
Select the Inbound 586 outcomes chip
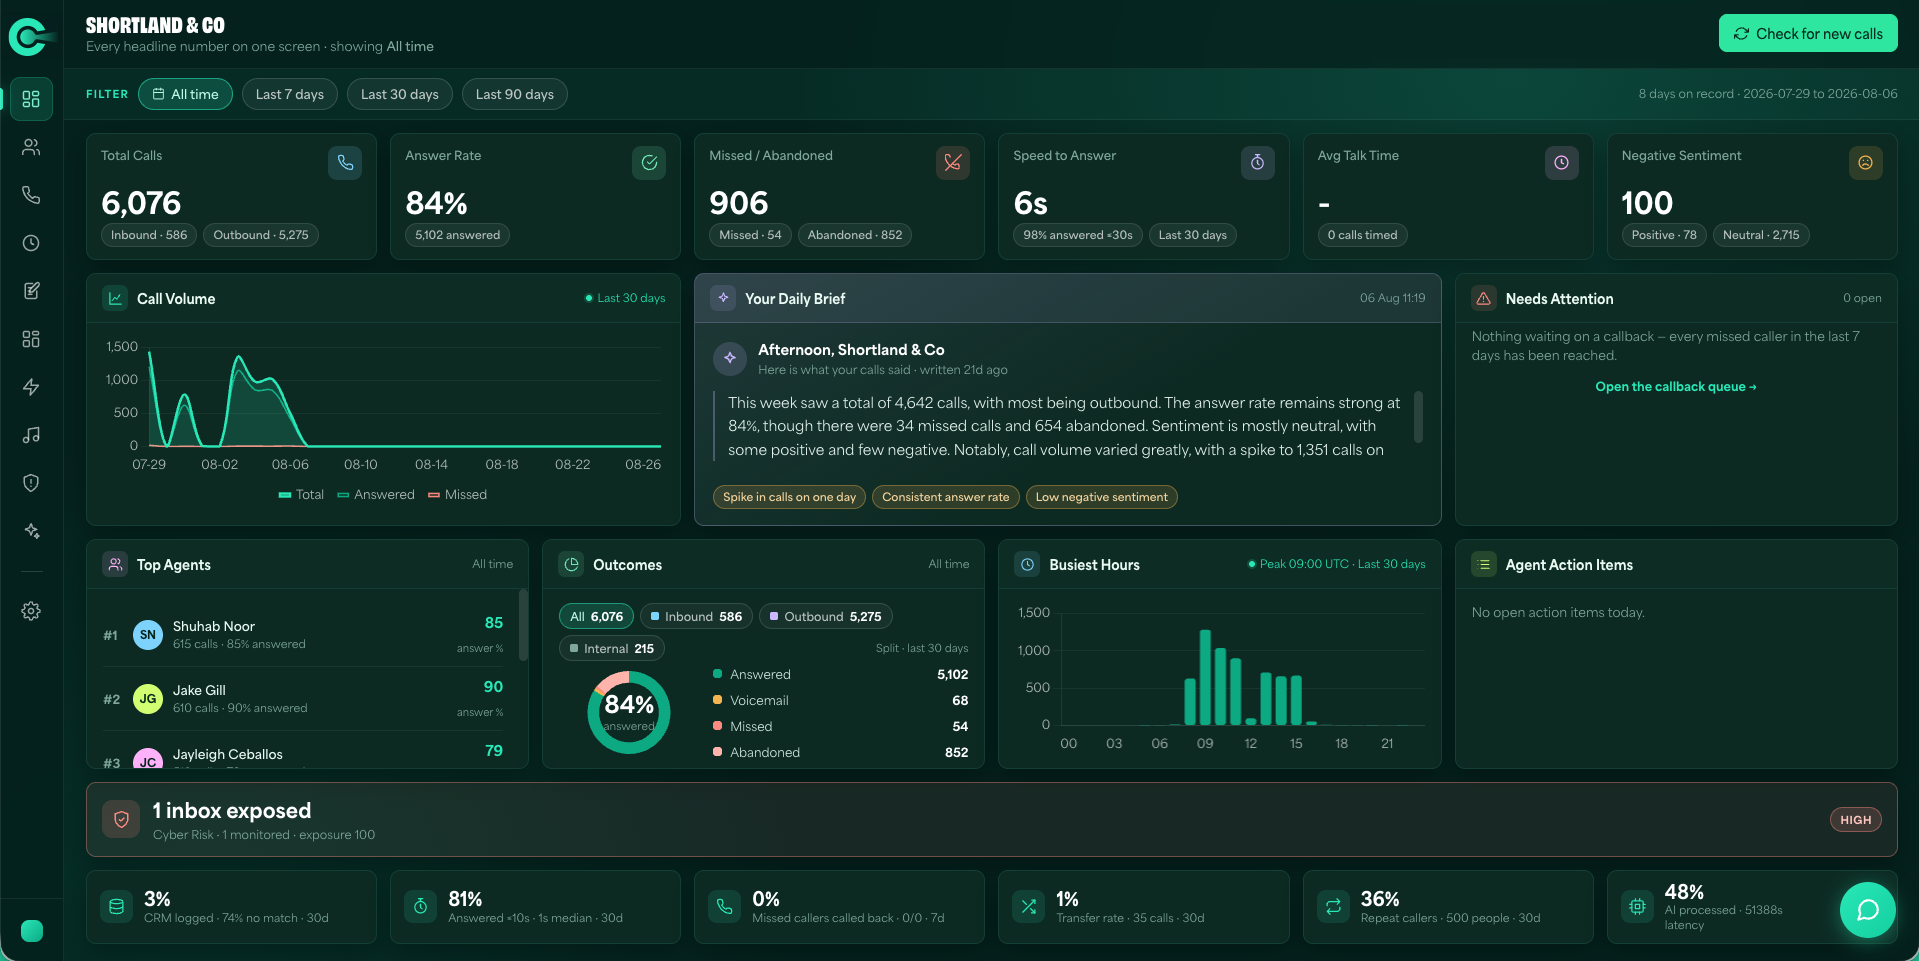click(x=696, y=616)
